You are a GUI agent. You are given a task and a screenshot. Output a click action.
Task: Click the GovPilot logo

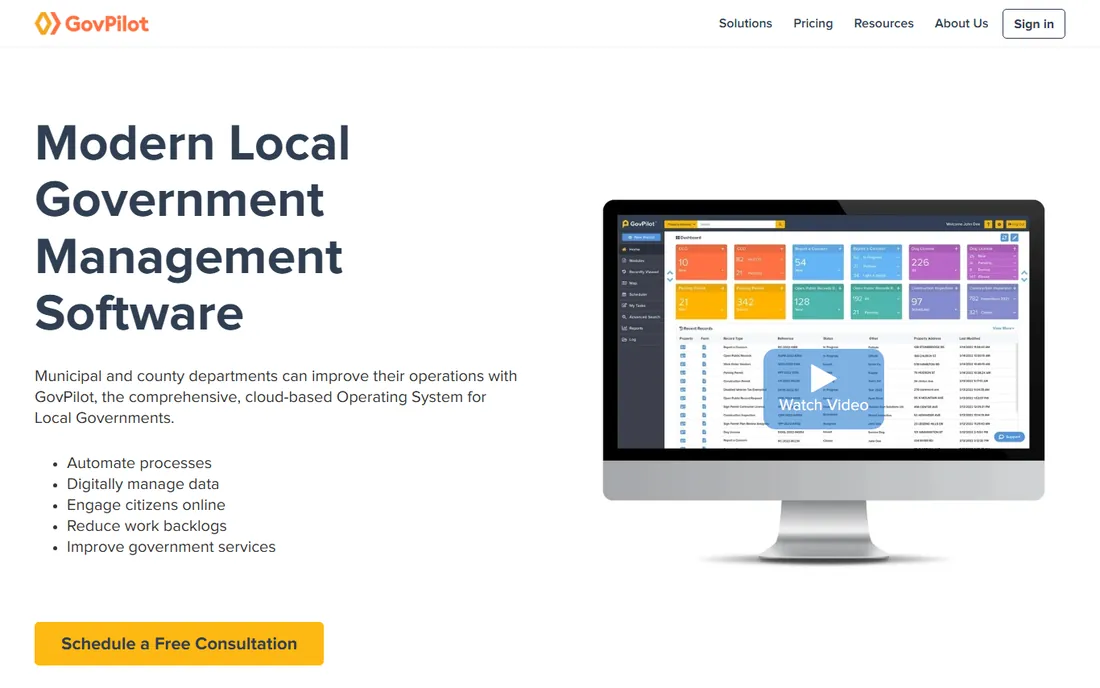click(92, 23)
